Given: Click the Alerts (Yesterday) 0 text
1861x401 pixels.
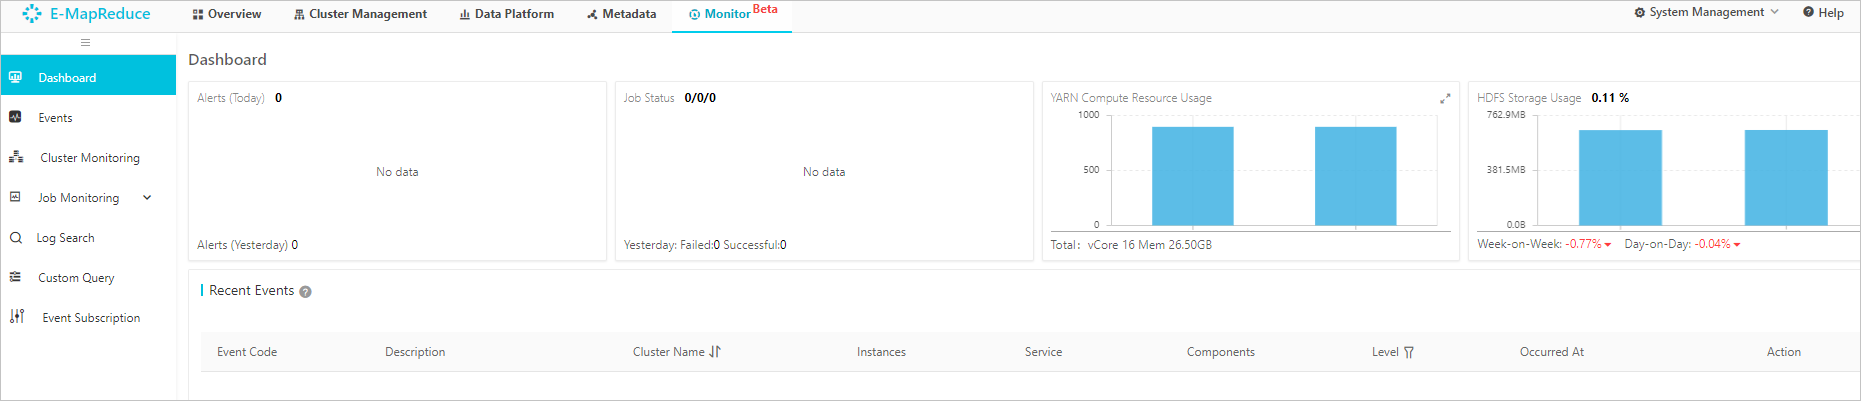Looking at the screenshot, I should click(247, 245).
